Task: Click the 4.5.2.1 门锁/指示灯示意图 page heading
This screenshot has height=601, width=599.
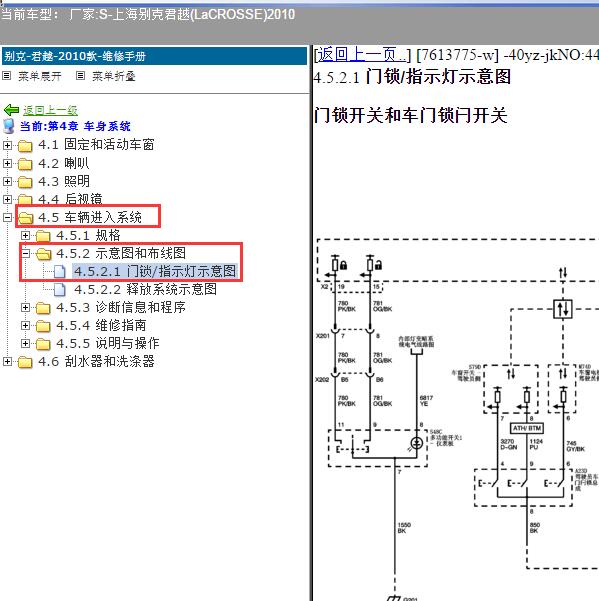Action: [412, 77]
